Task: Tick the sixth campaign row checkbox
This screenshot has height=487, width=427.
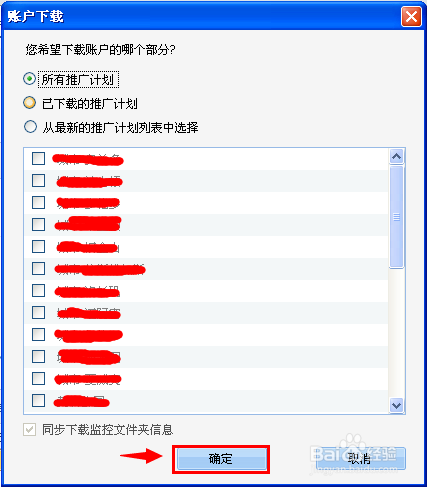Action: pos(38,268)
